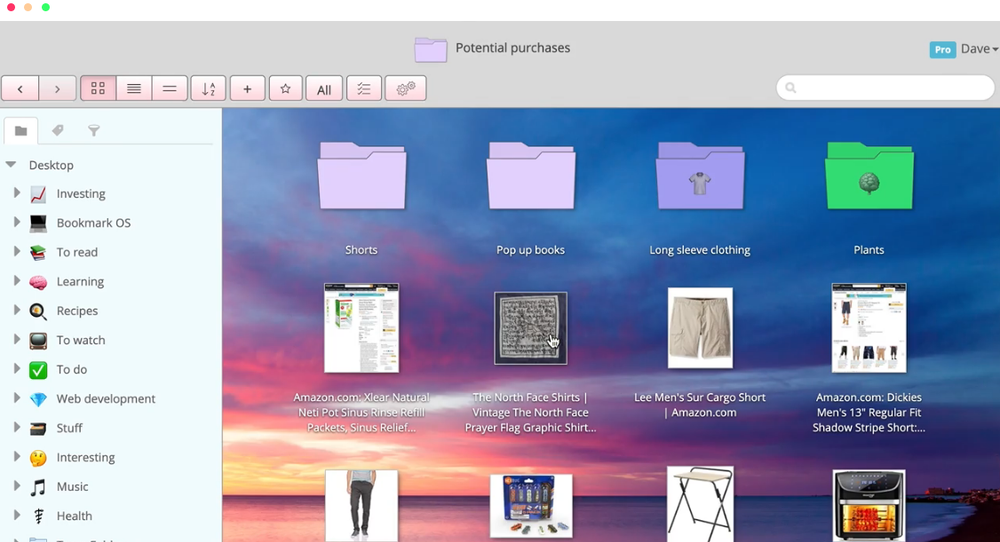Image resolution: width=1000 pixels, height=542 pixels.
Task: Click the Interesting thinking-face icon
Action: pyautogui.click(x=38, y=458)
